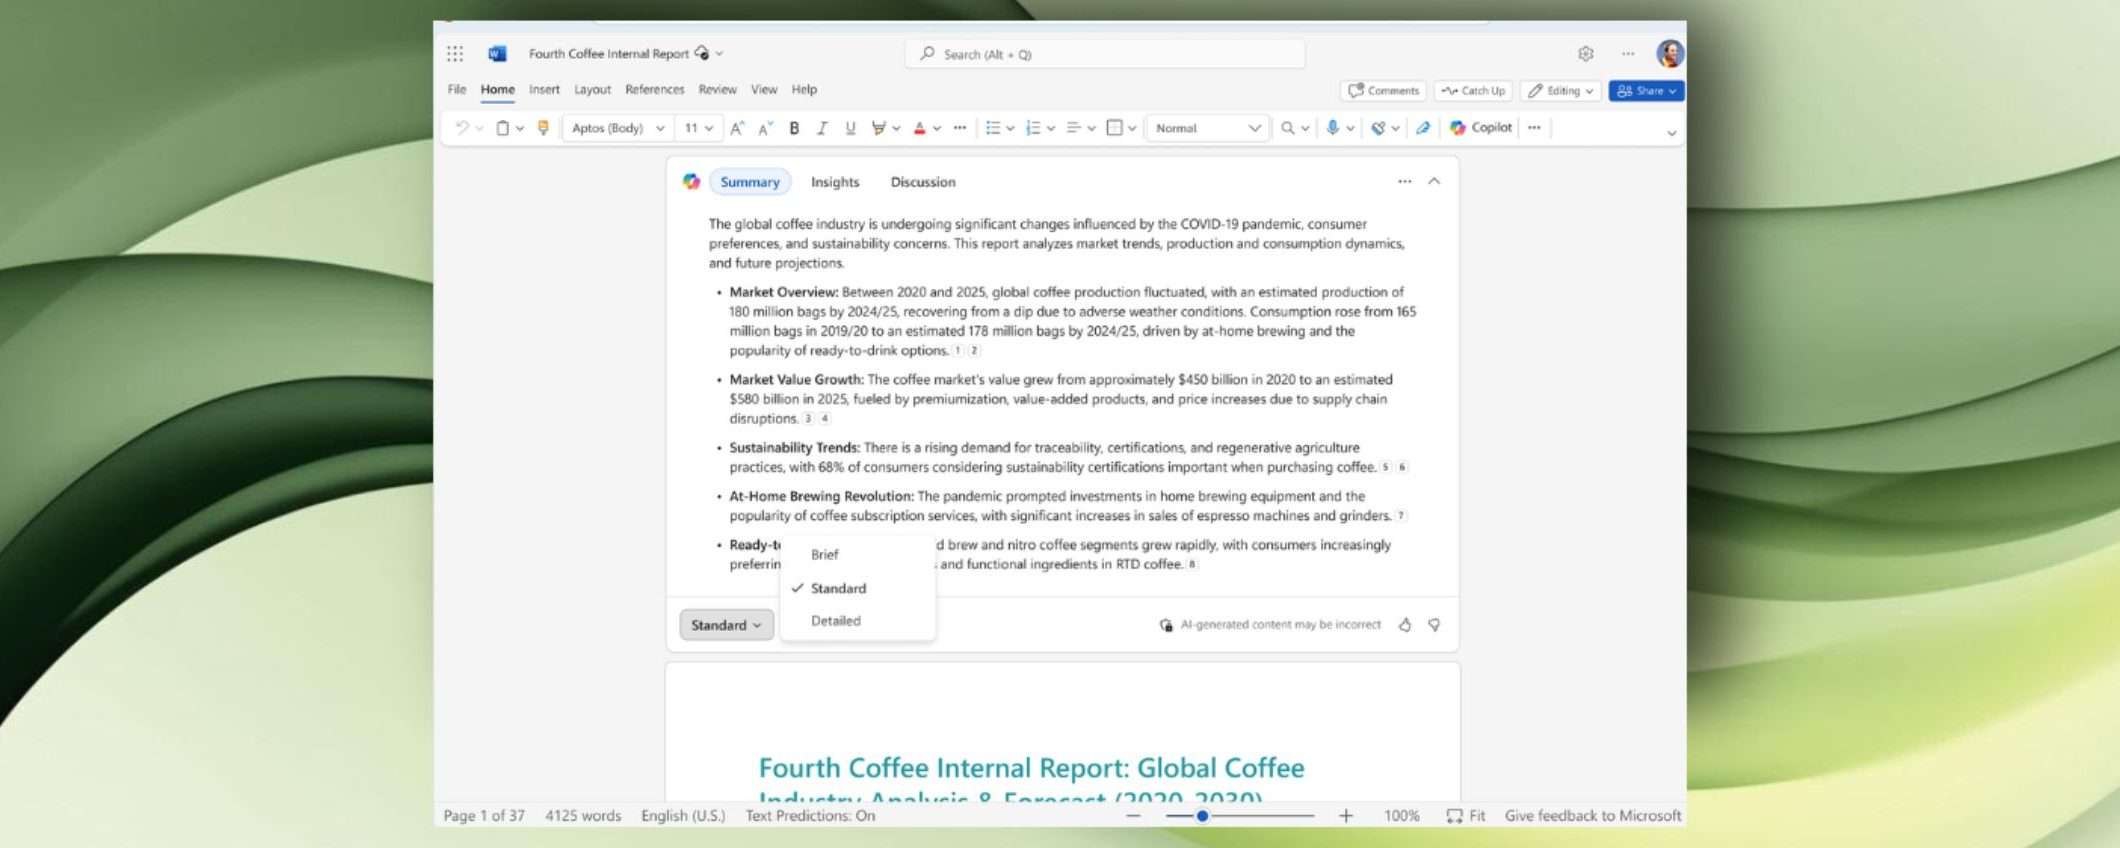The height and width of the screenshot is (848, 2120).
Task: Select the Brief summary length option
Action: [x=825, y=555]
